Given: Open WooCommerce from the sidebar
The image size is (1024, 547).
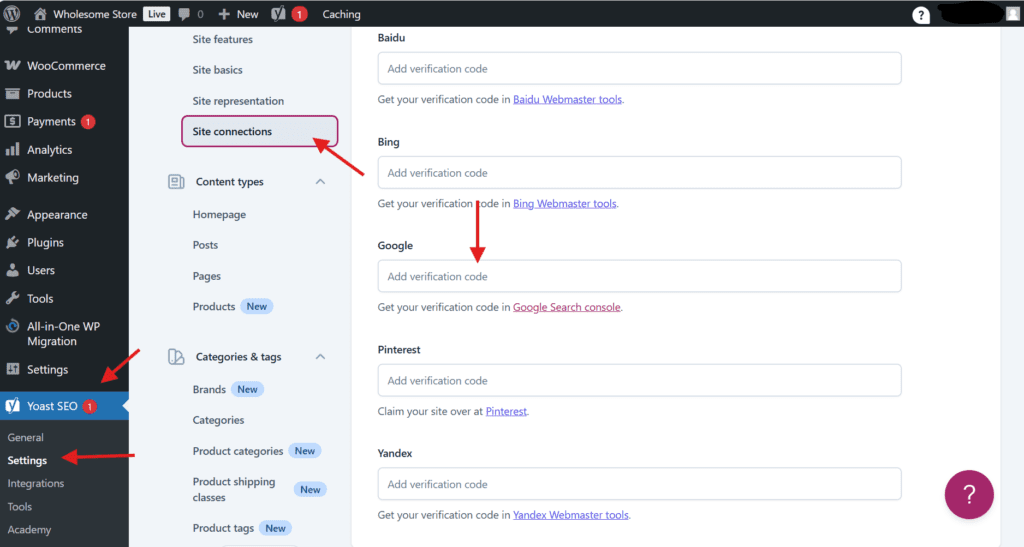Looking at the screenshot, I should [64, 65].
